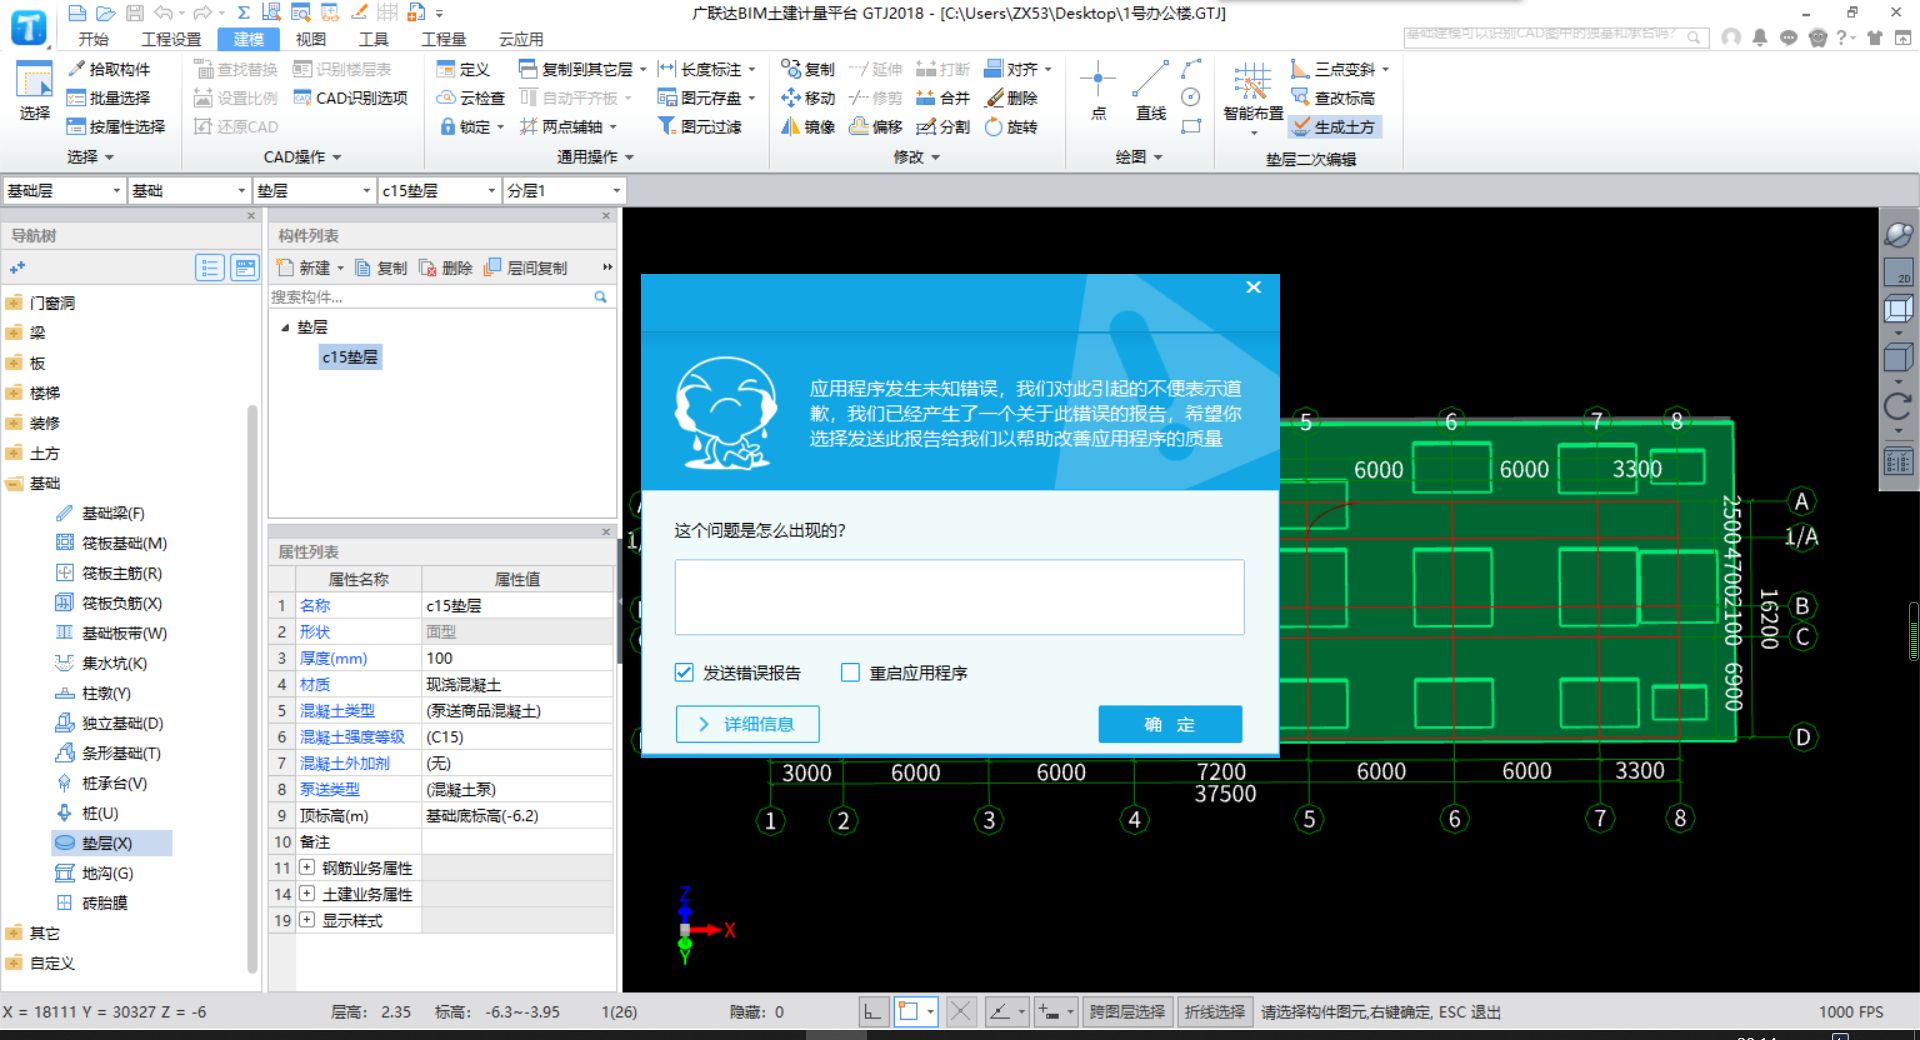
Task: Open the c15垫层 component dropdown
Action: 438,190
